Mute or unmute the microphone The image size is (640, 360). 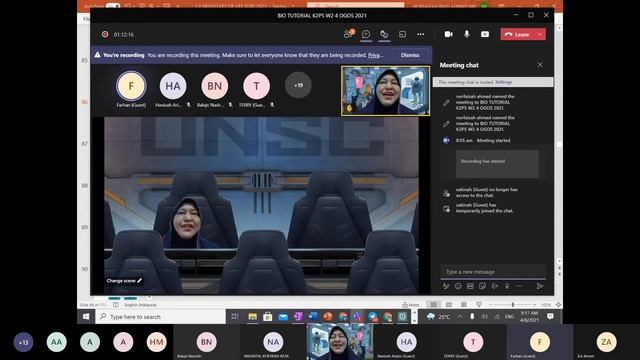click(467, 34)
